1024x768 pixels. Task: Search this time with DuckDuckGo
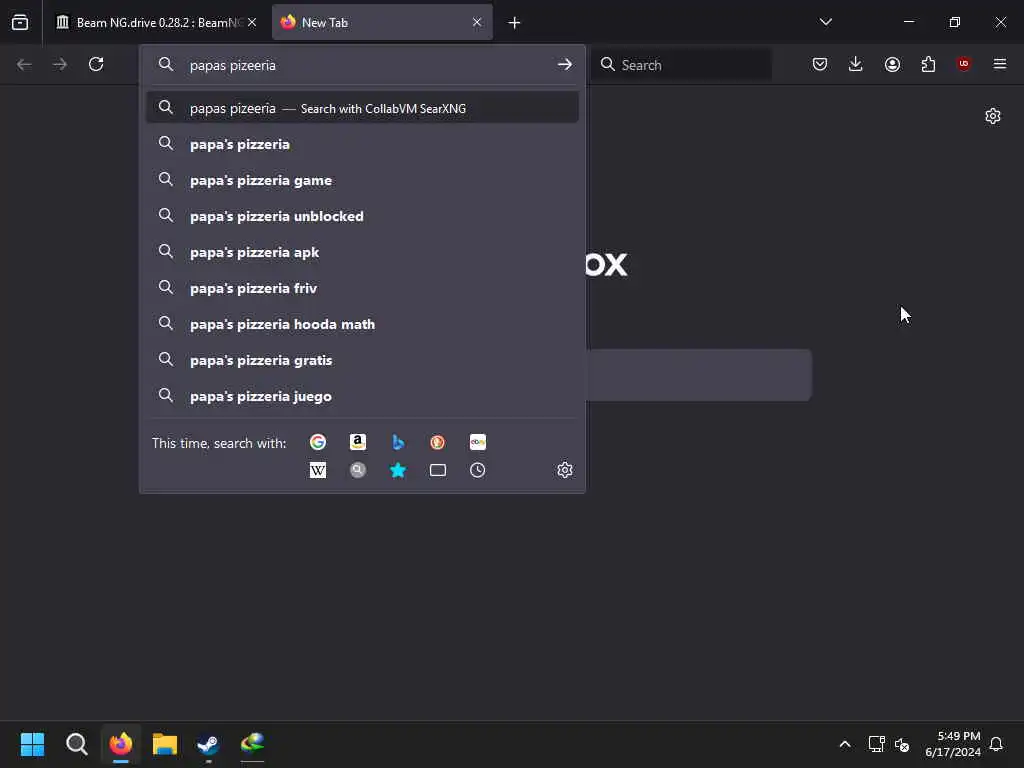(x=438, y=442)
